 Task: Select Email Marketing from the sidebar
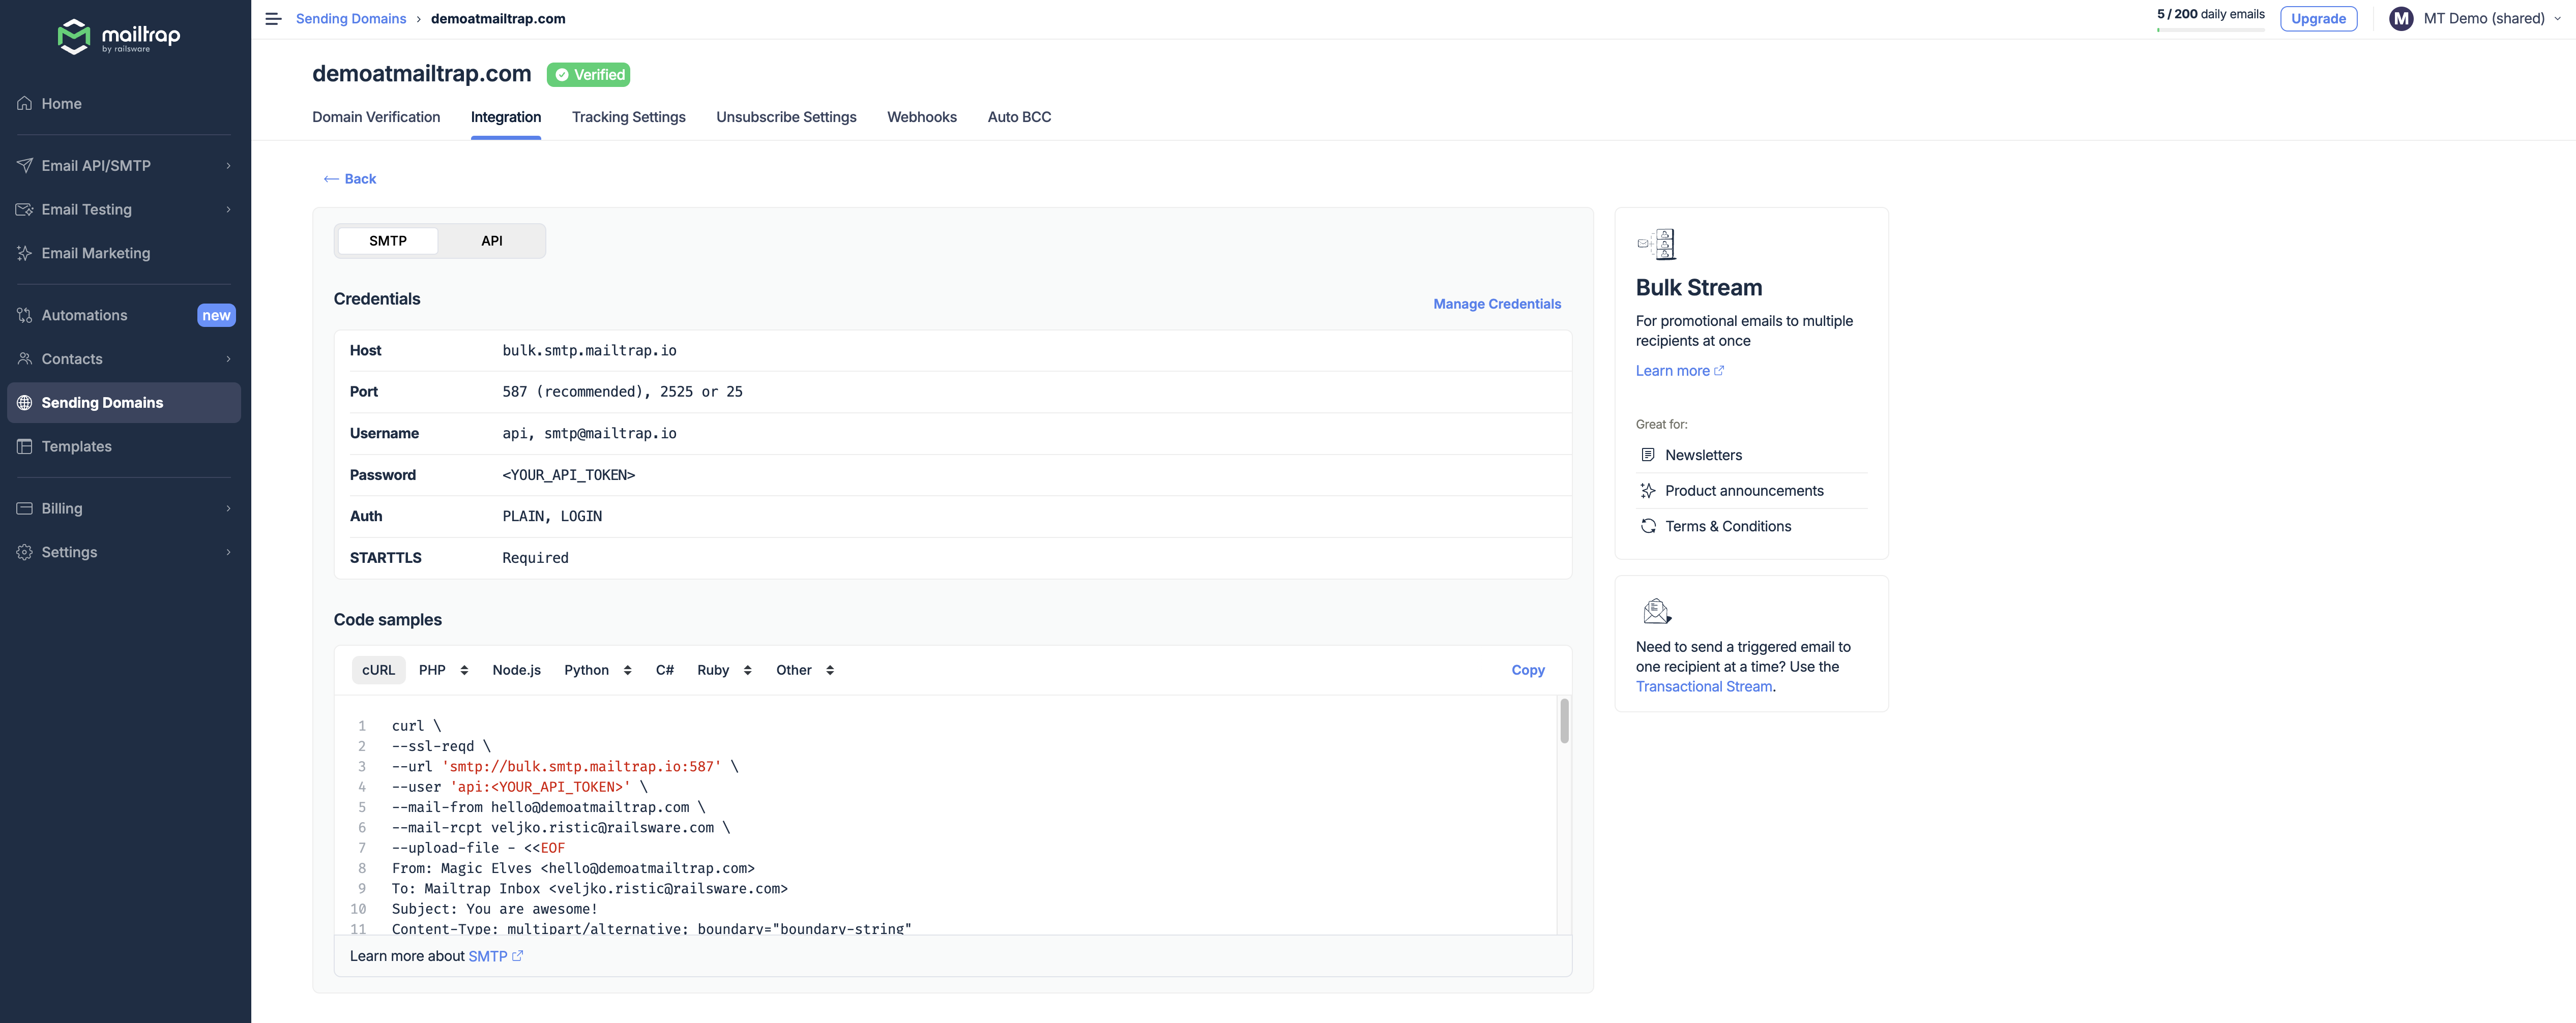point(96,253)
